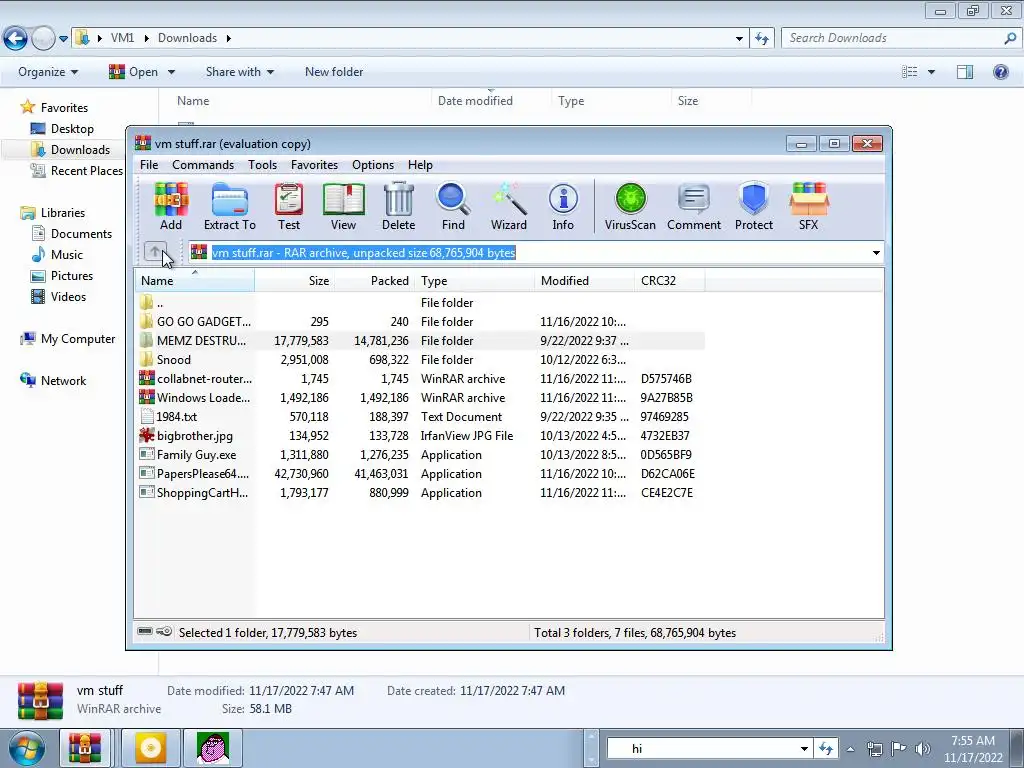1024x768 pixels.
Task: Sort by the CRC32 column header
Action: click(x=669, y=281)
